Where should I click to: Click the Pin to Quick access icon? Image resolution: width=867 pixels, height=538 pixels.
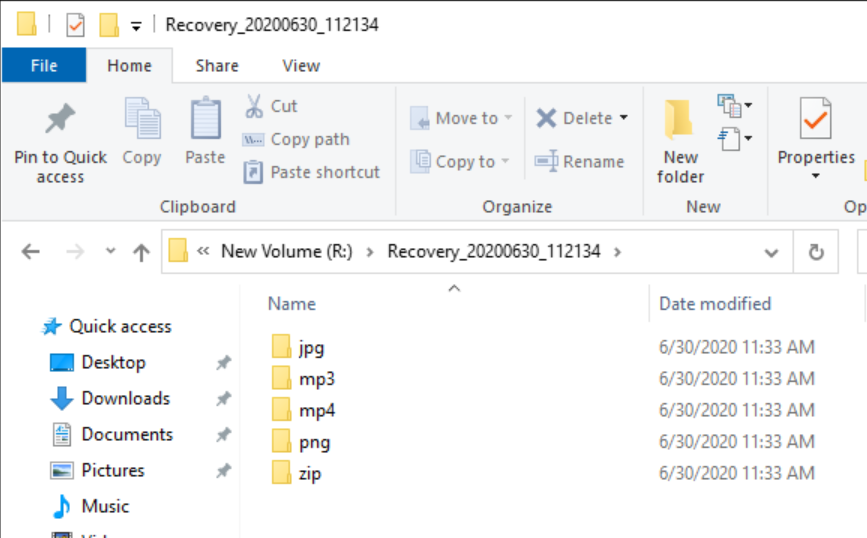60,122
